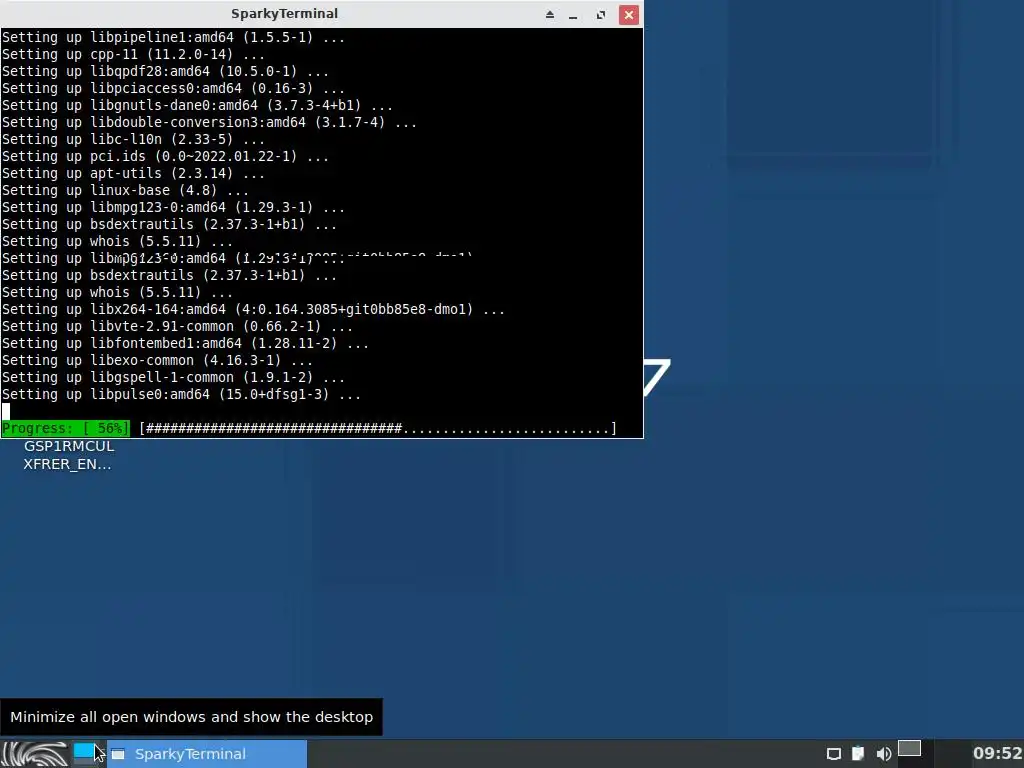
Task: Click the 09:52 panel clock
Action: [x=997, y=753]
